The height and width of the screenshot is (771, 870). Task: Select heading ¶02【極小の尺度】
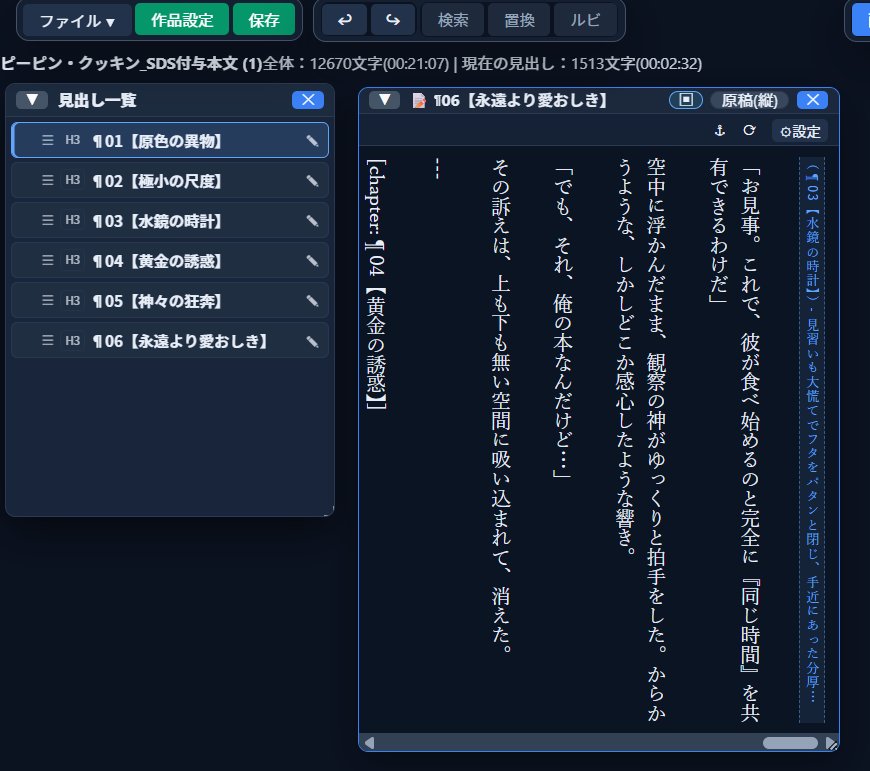pyautogui.click(x=170, y=181)
